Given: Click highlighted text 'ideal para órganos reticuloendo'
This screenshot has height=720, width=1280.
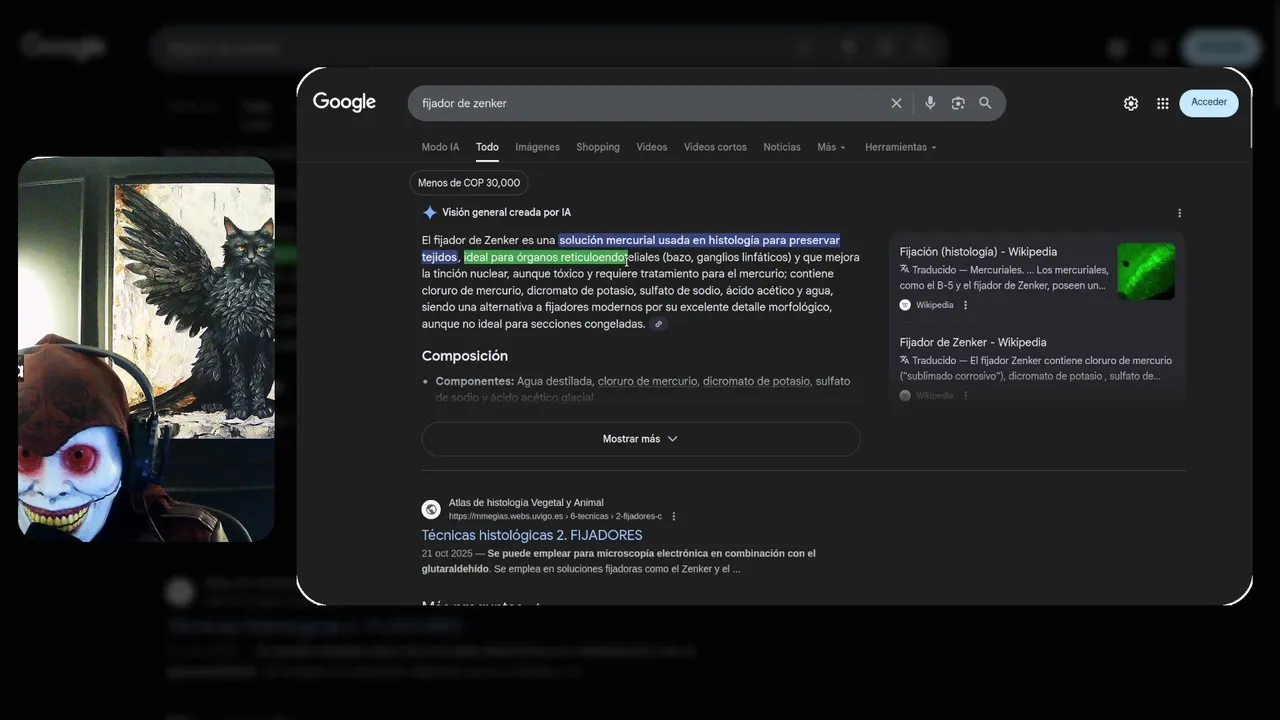Looking at the screenshot, I should tap(545, 257).
